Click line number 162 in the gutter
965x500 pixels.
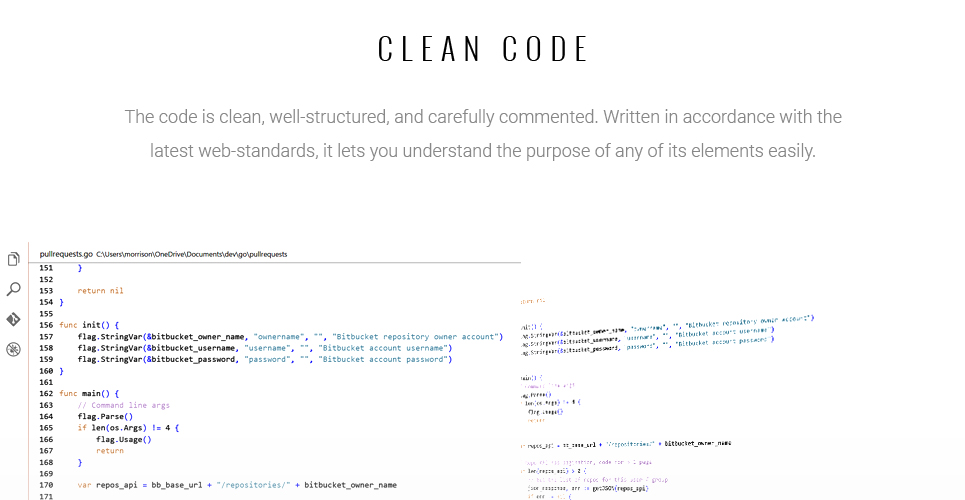pyautogui.click(x=46, y=393)
